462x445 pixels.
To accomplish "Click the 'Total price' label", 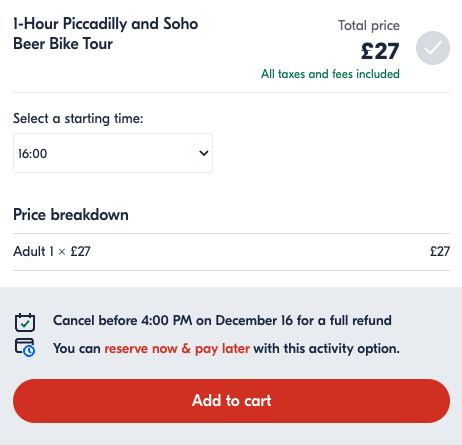I will (x=369, y=26).
